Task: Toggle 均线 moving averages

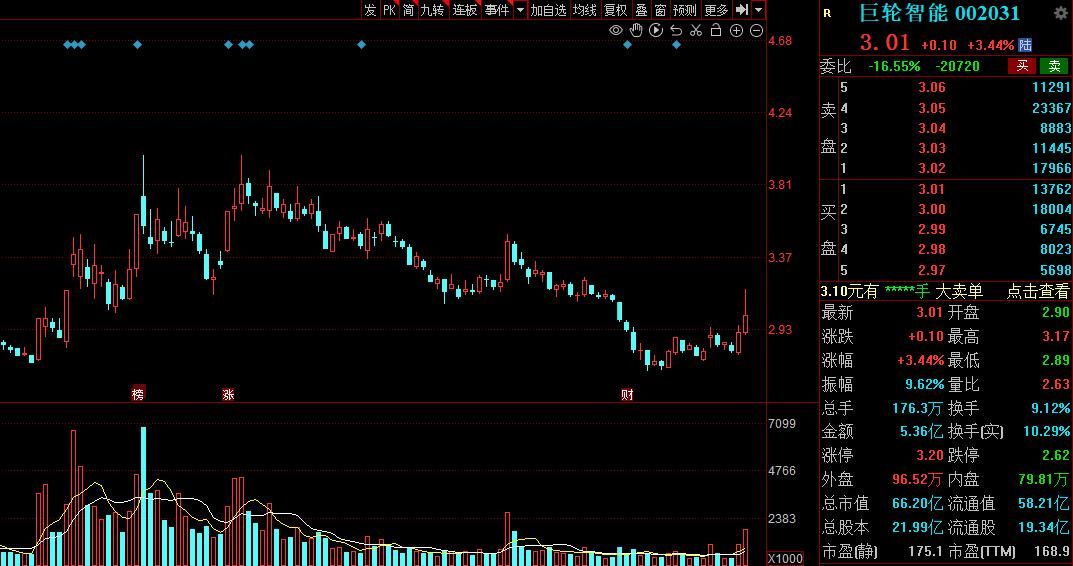Action: (x=585, y=10)
